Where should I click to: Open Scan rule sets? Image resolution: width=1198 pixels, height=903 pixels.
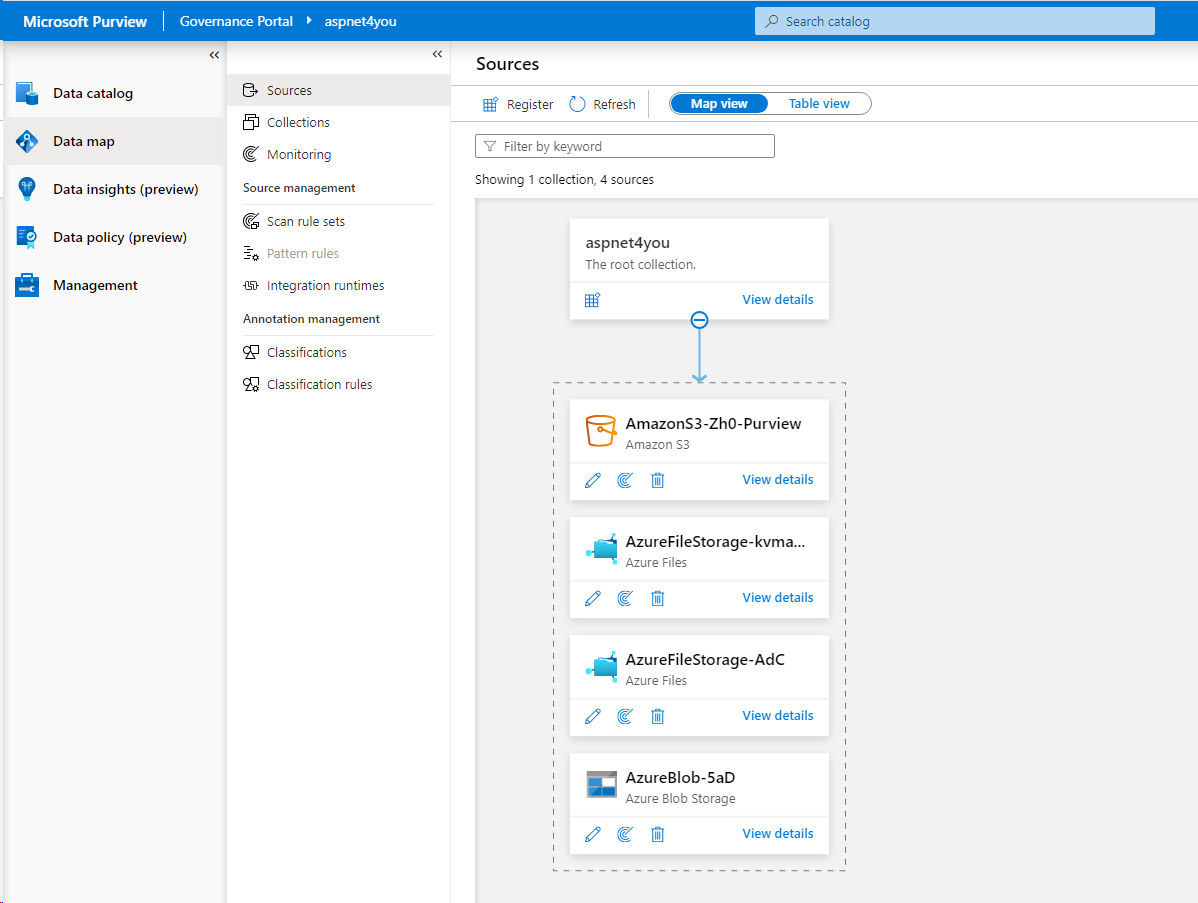point(338,222)
